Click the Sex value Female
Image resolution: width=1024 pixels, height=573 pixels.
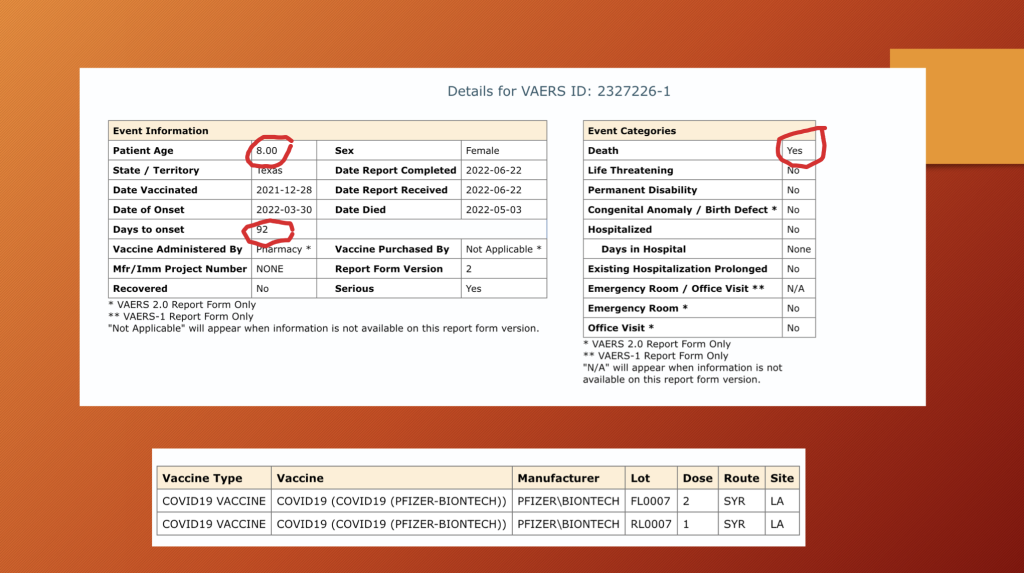(482, 151)
